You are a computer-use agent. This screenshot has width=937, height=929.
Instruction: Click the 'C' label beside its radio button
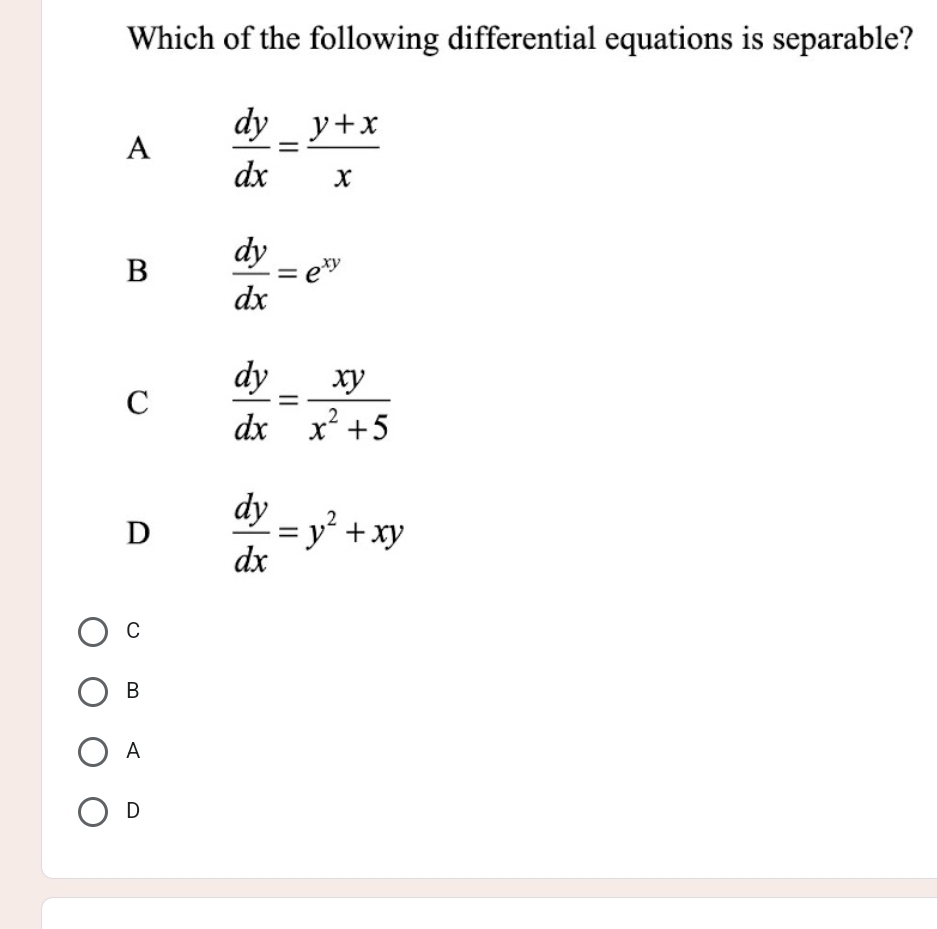[133, 632]
